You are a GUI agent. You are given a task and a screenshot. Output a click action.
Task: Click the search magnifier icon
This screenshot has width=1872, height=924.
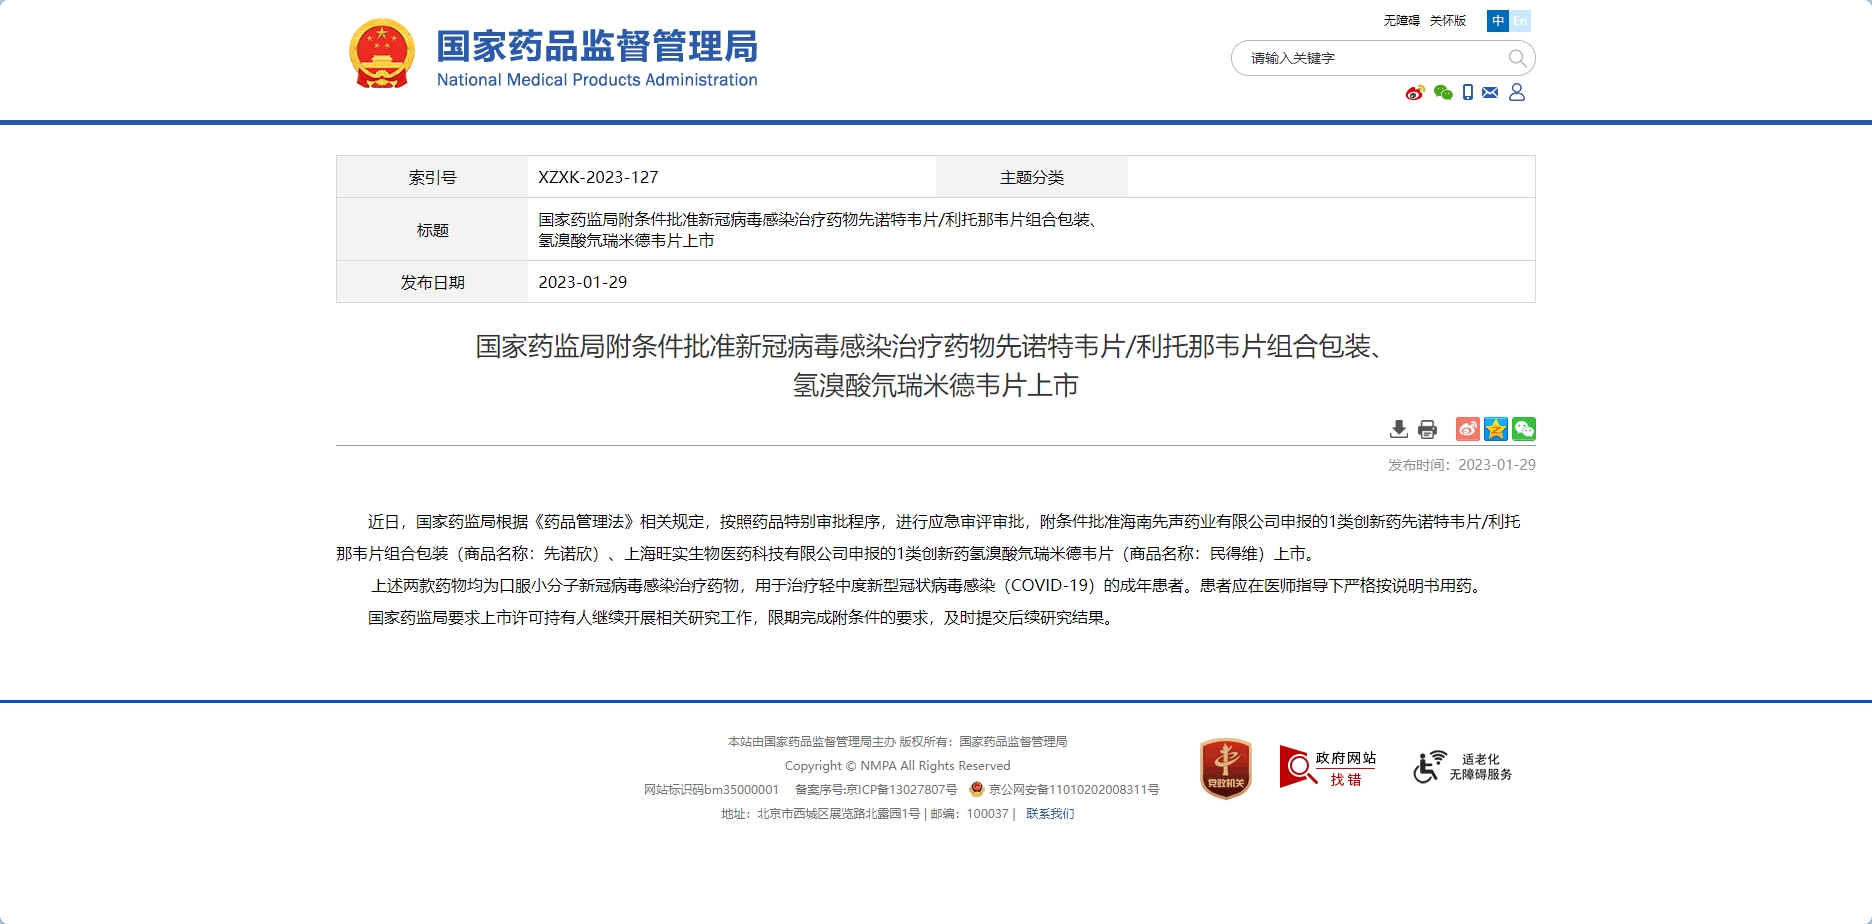click(1517, 58)
